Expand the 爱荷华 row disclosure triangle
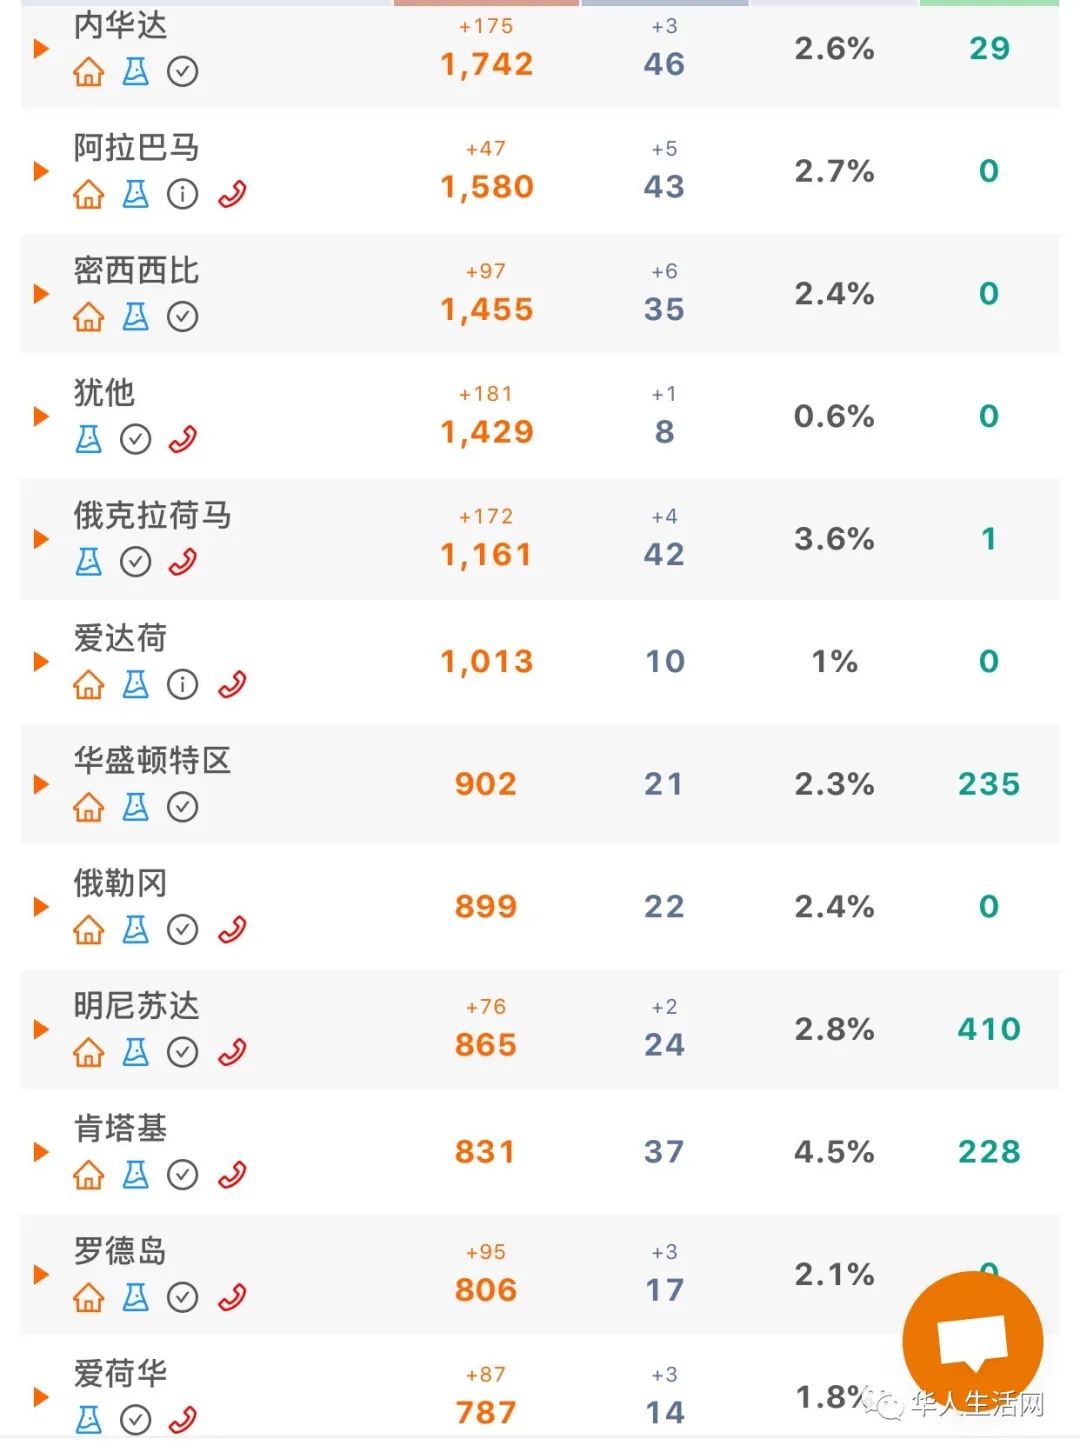This screenshot has width=1080, height=1452. [41, 1397]
